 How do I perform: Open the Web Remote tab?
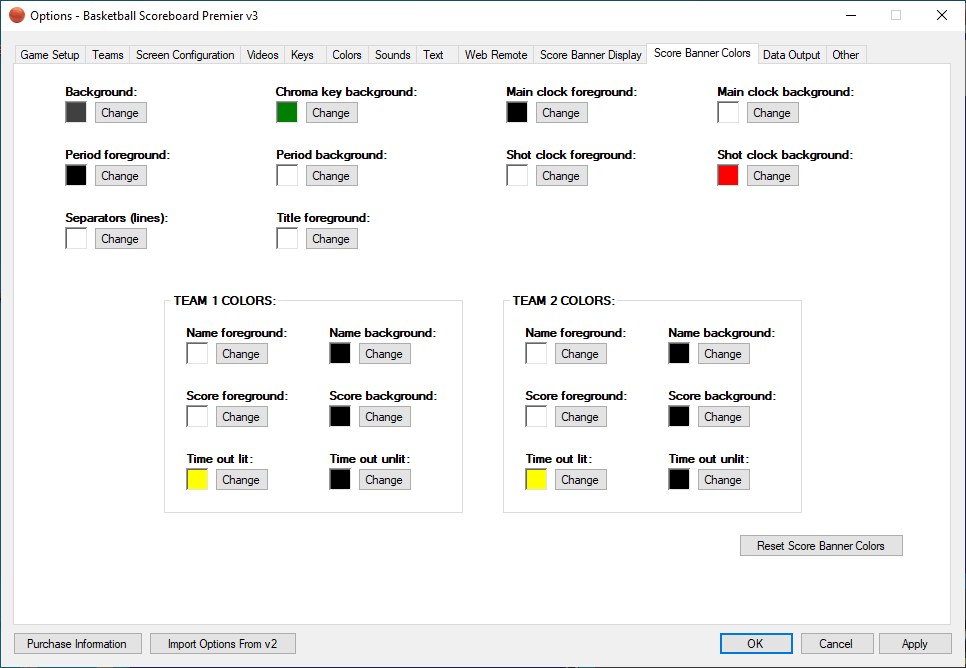pyautogui.click(x=496, y=55)
